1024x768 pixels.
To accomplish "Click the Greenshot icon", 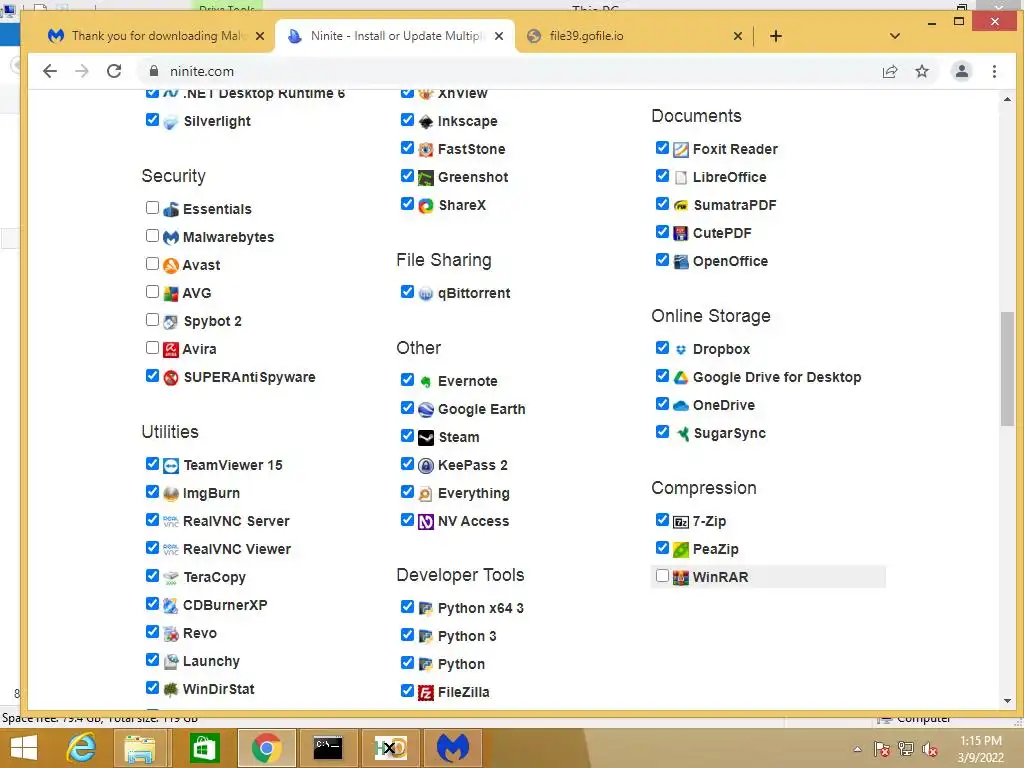I will 426,178.
